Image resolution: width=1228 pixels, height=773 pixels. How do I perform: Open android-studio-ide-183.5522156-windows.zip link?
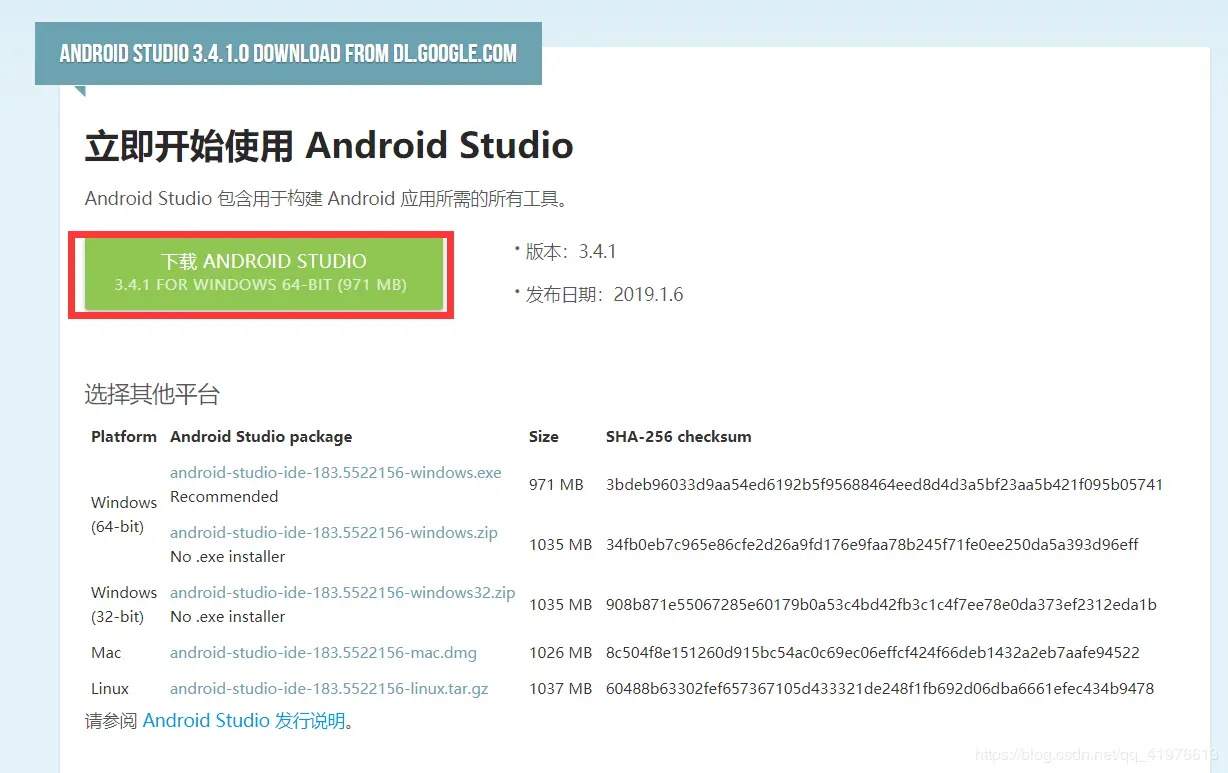[334, 532]
